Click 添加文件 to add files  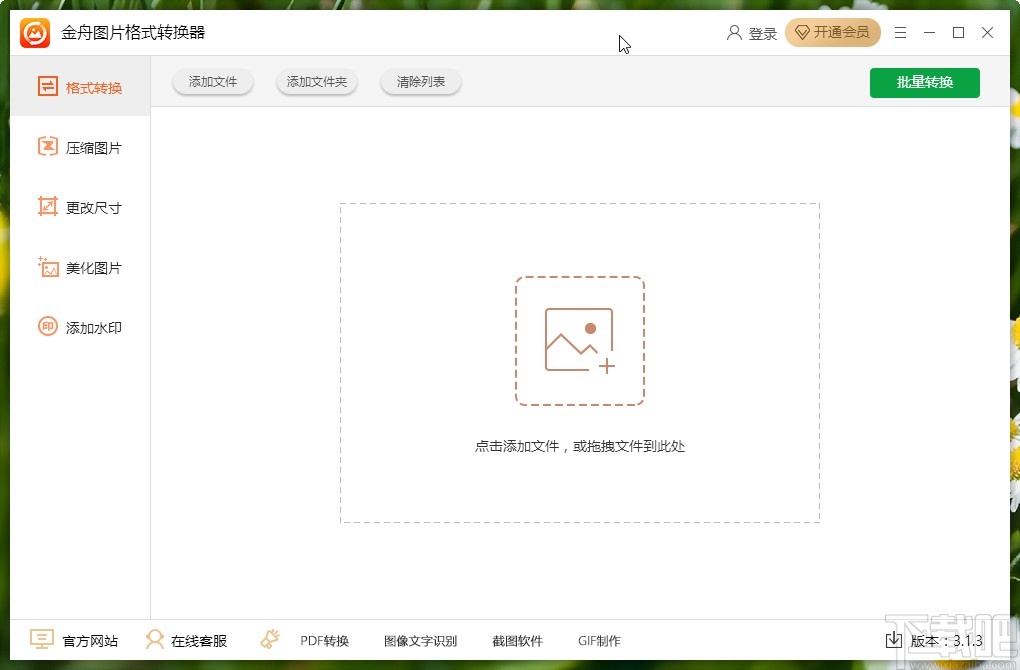click(x=212, y=81)
